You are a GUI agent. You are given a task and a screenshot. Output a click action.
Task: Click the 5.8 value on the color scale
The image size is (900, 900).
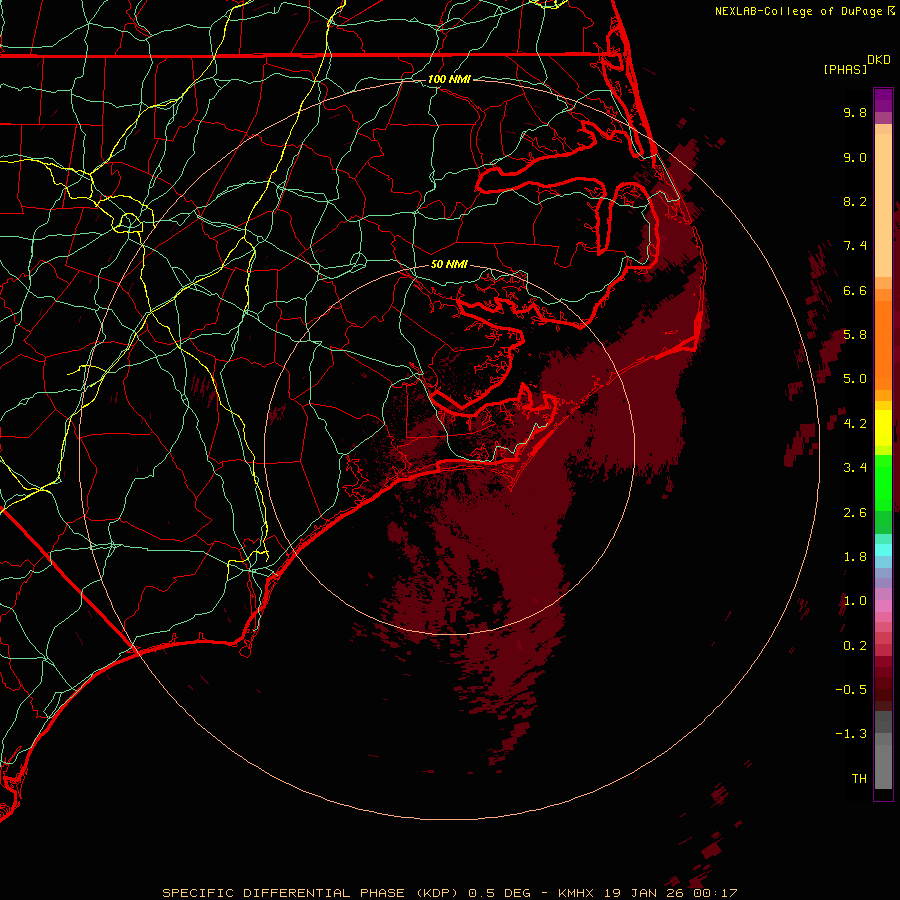(x=855, y=335)
